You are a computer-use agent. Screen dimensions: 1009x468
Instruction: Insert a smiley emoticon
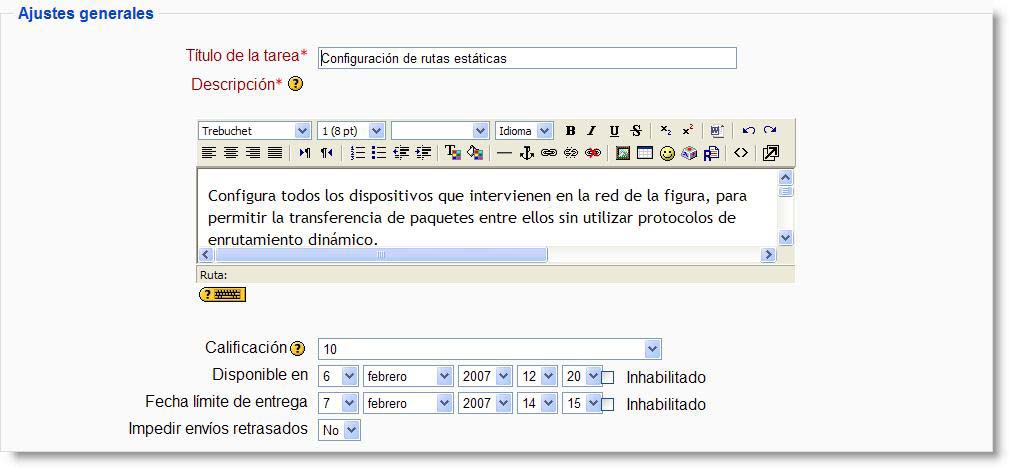(667, 153)
